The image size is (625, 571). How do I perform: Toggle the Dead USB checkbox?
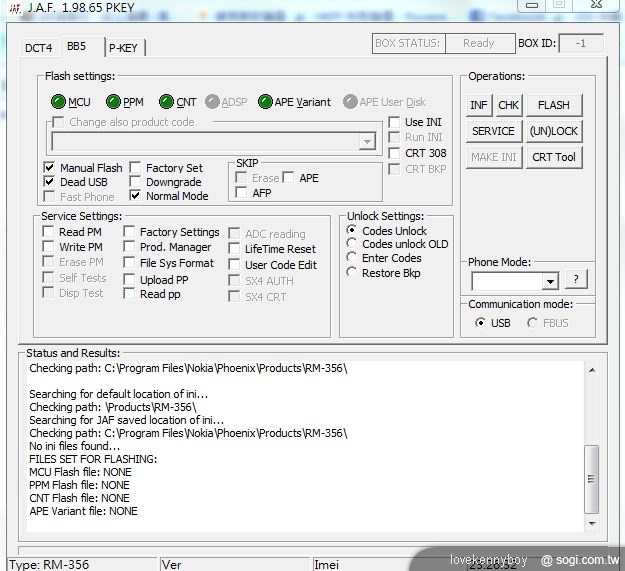pos(49,181)
